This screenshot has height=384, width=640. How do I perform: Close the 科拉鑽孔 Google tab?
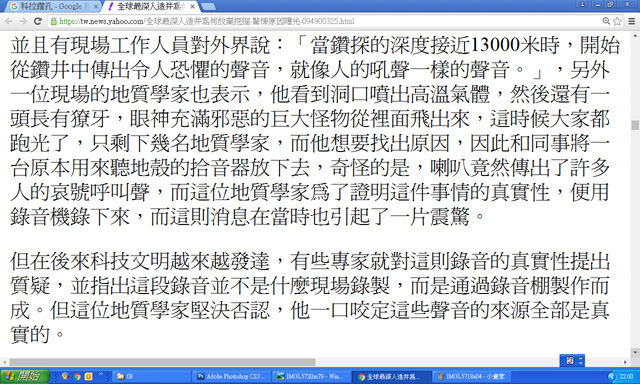pyautogui.click(x=96, y=6)
